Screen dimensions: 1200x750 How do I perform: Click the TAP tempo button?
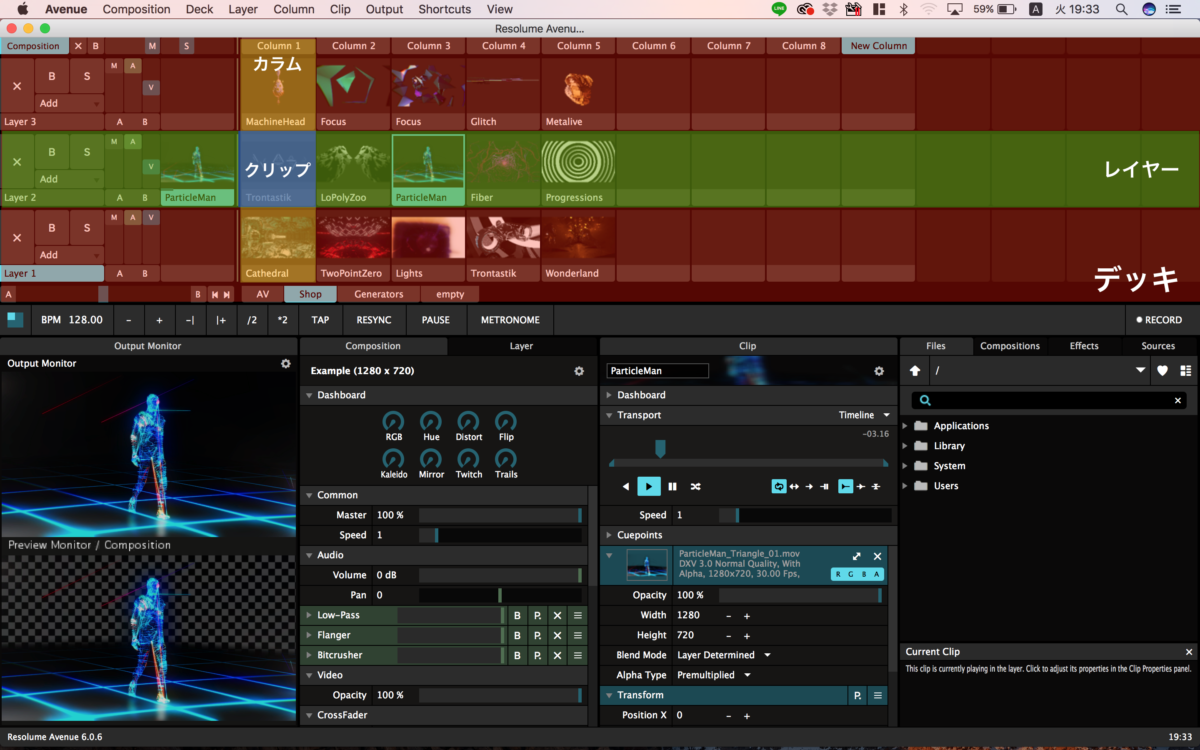click(320, 320)
